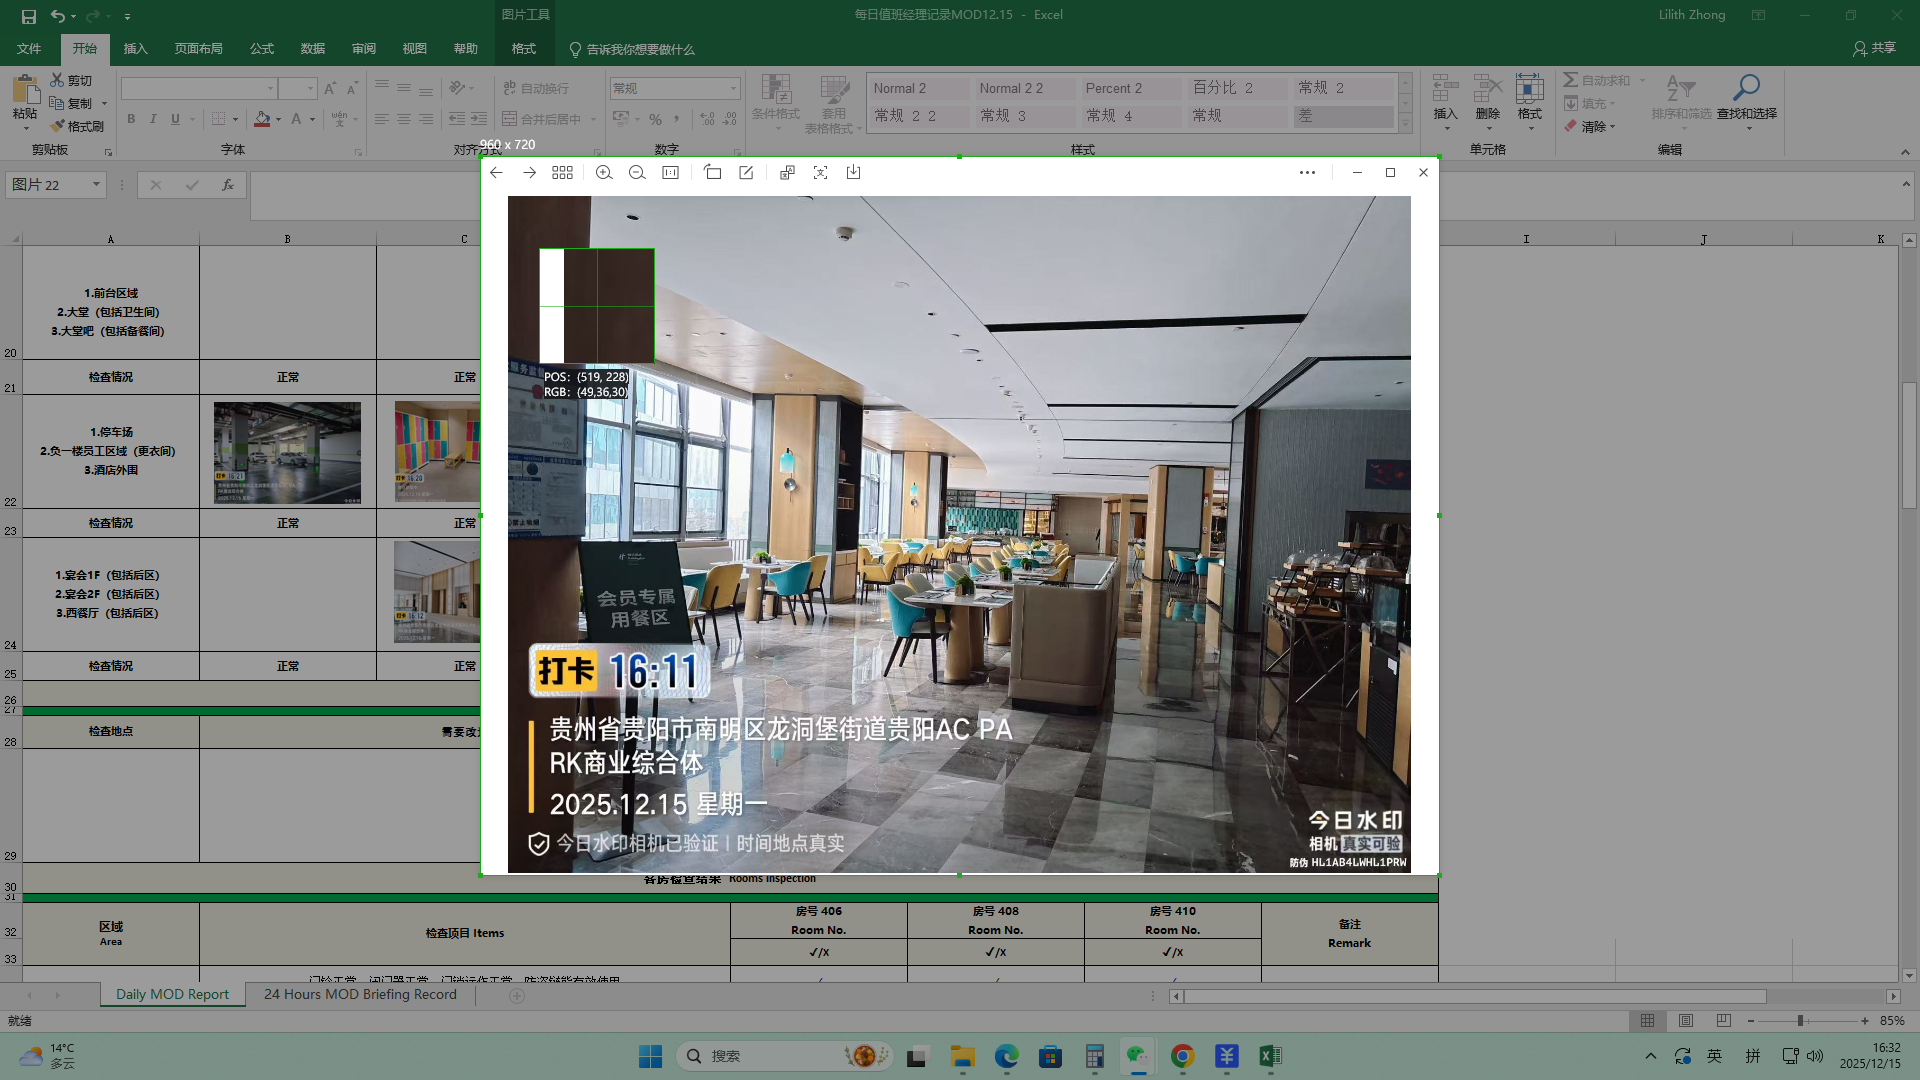The height and width of the screenshot is (1080, 1920).
Task: Open the edit image pencil icon
Action: (x=746, y=173)
